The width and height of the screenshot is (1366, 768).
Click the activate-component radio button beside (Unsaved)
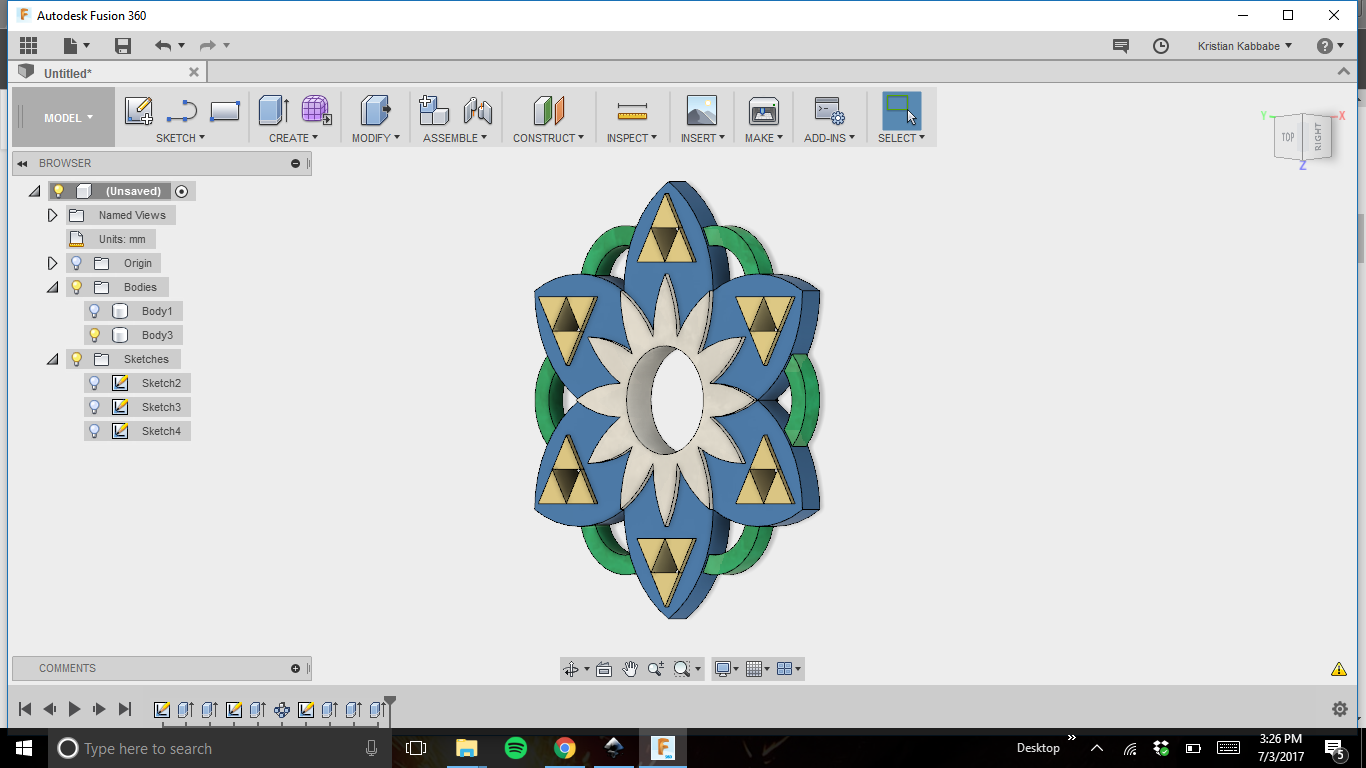181,191
